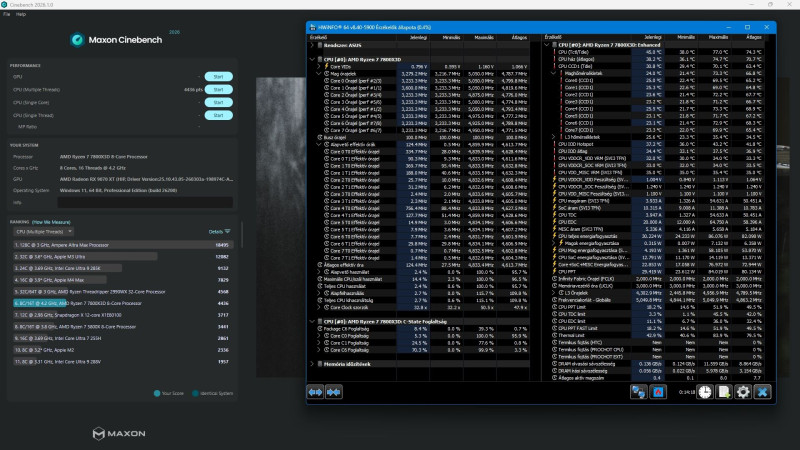The height and width of the screenshot is (450, 800).
Task: Collapse the CPU [#0] AMD Ryzen 7 7800X3D group
Action: (x=312, y=59)
